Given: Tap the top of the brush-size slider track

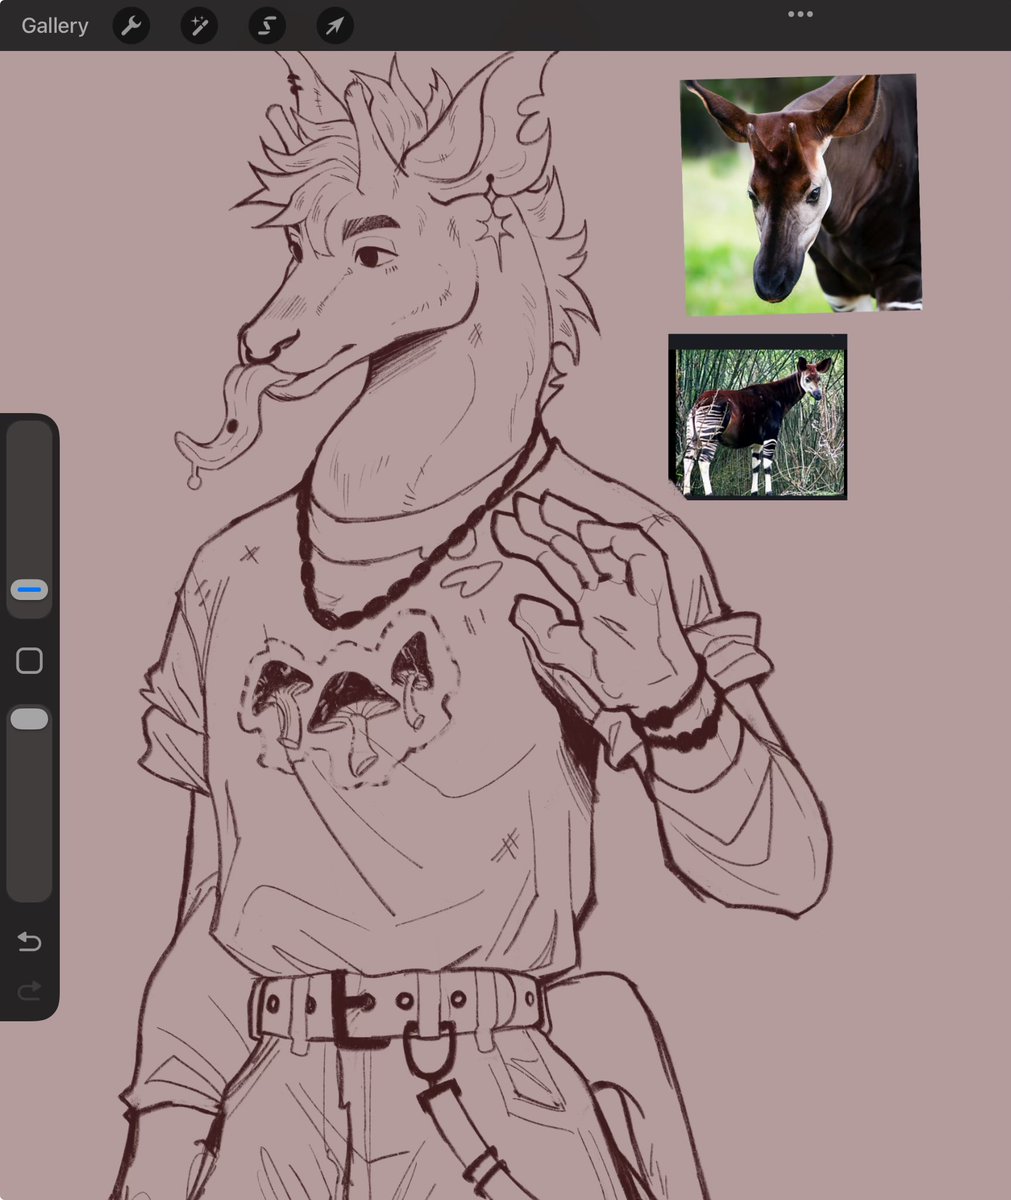Looking at the screenshot, I should [x=29, y=440].
